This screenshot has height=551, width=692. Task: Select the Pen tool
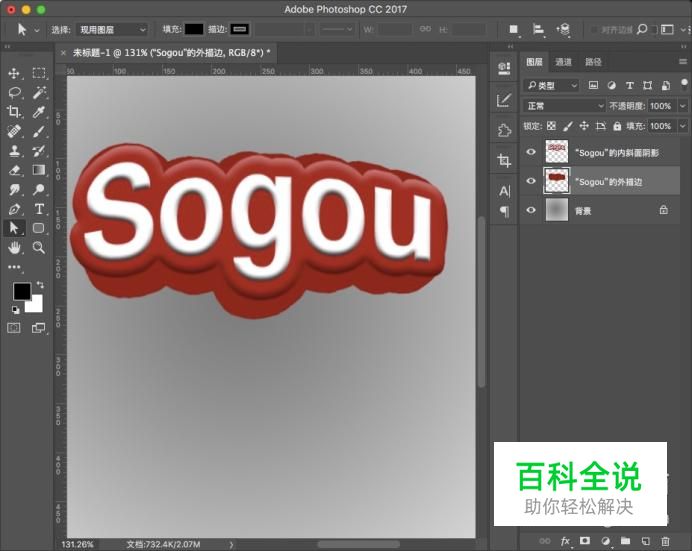14,209
